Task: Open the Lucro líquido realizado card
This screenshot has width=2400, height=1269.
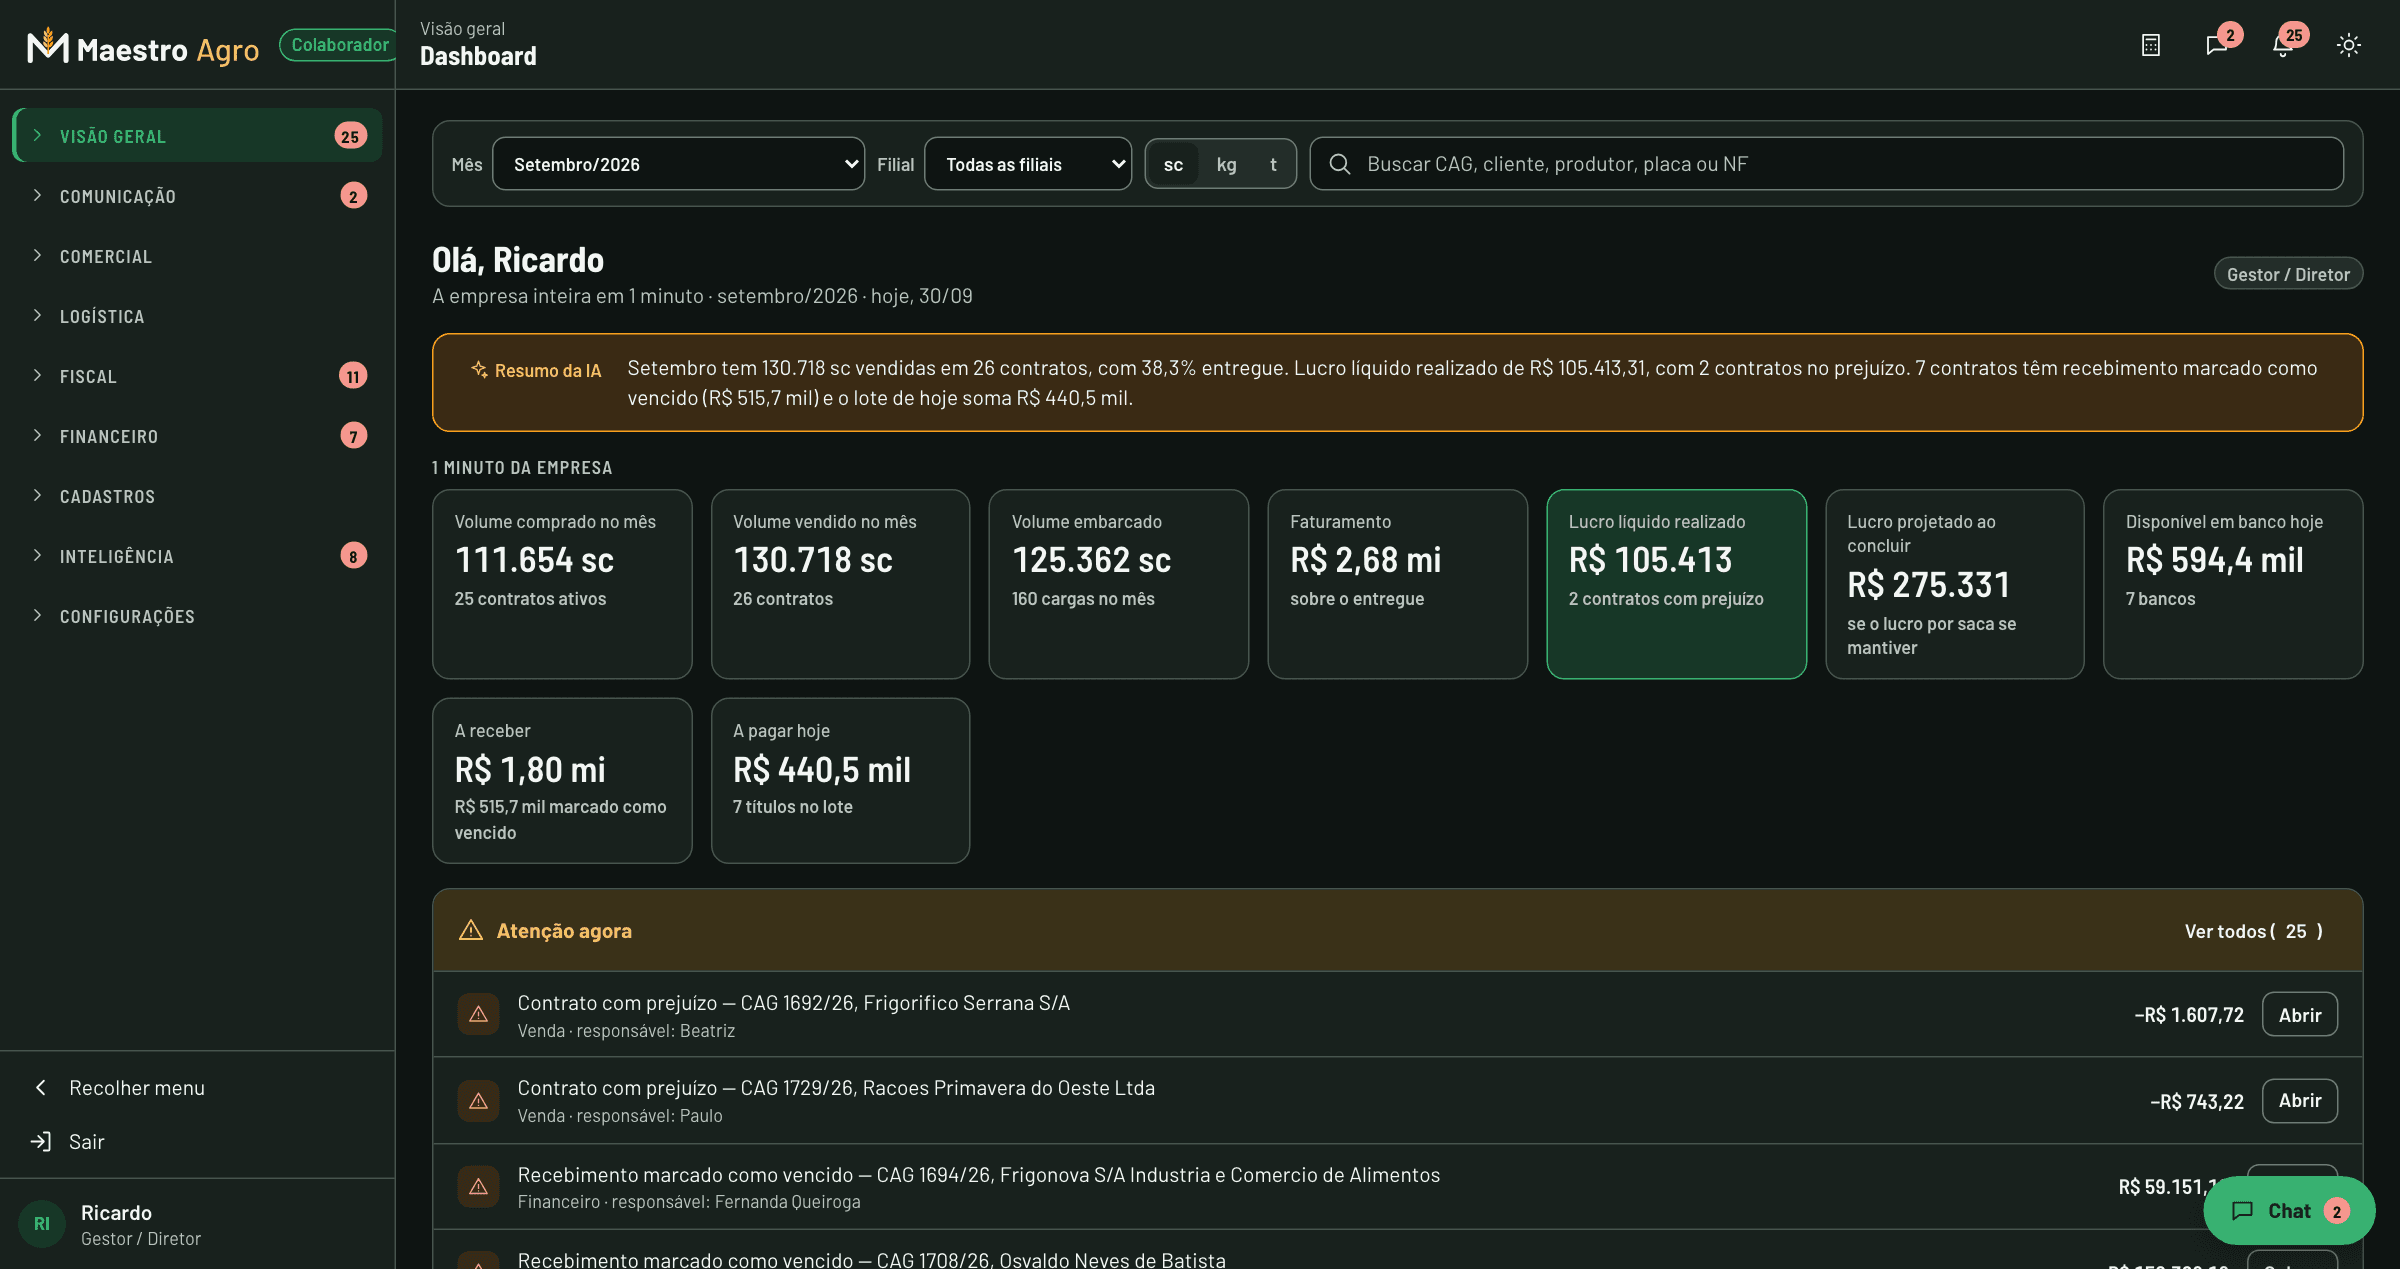Action: [1676, 584]
